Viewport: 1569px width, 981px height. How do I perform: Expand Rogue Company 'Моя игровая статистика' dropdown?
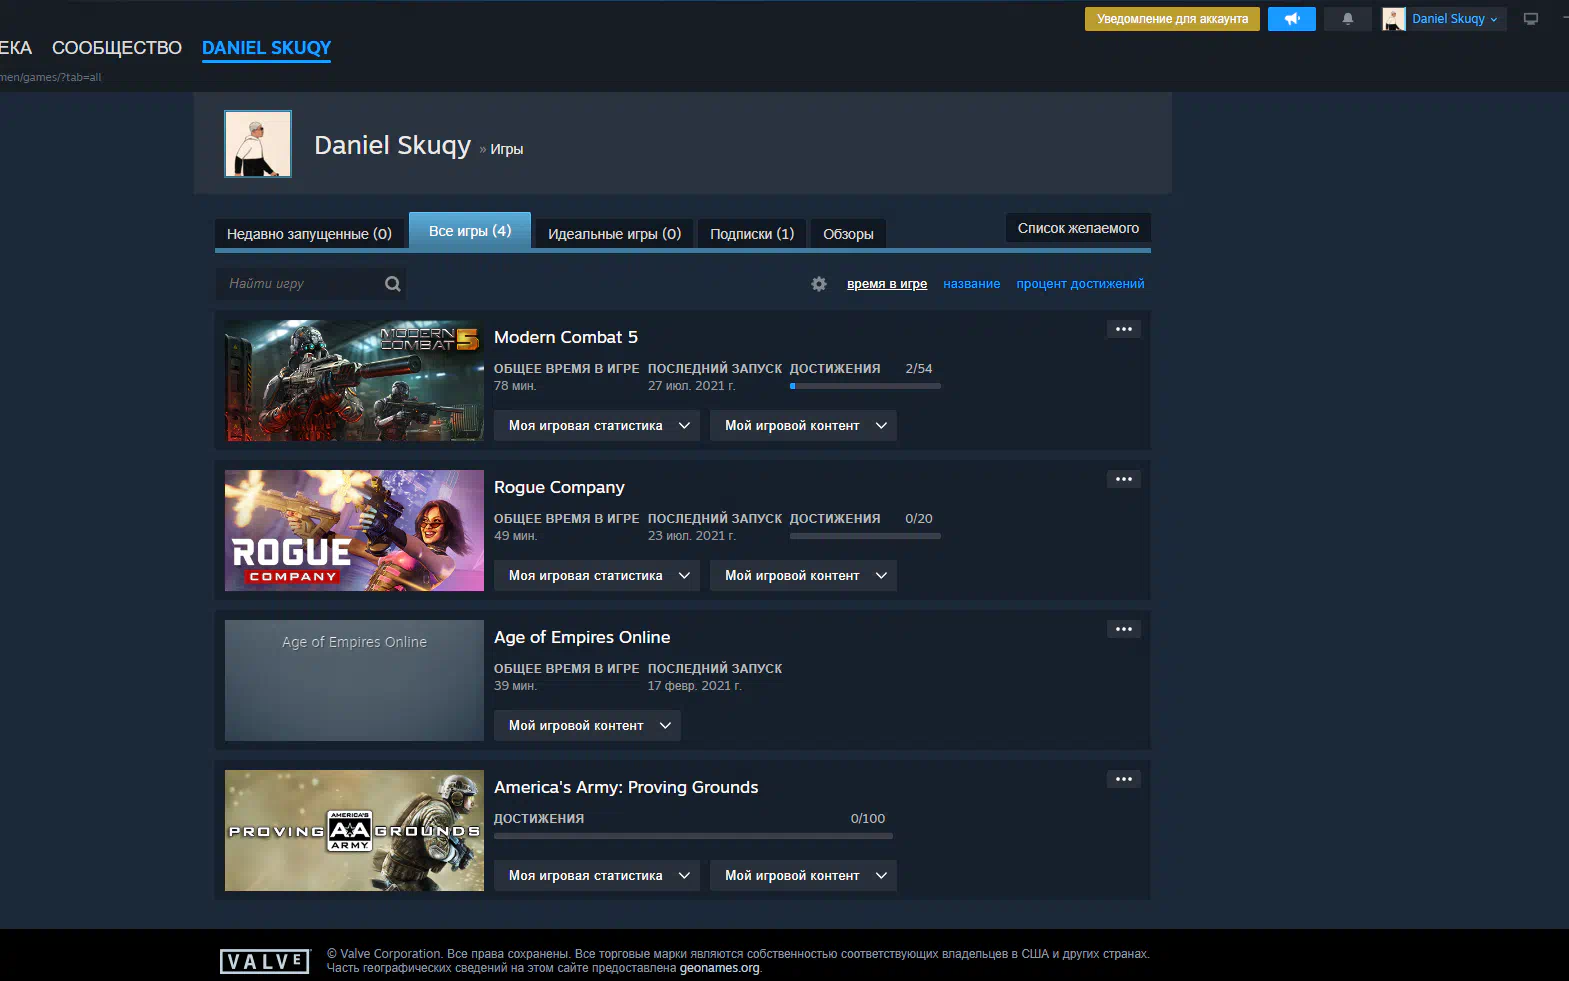click(x=597, y=576)
